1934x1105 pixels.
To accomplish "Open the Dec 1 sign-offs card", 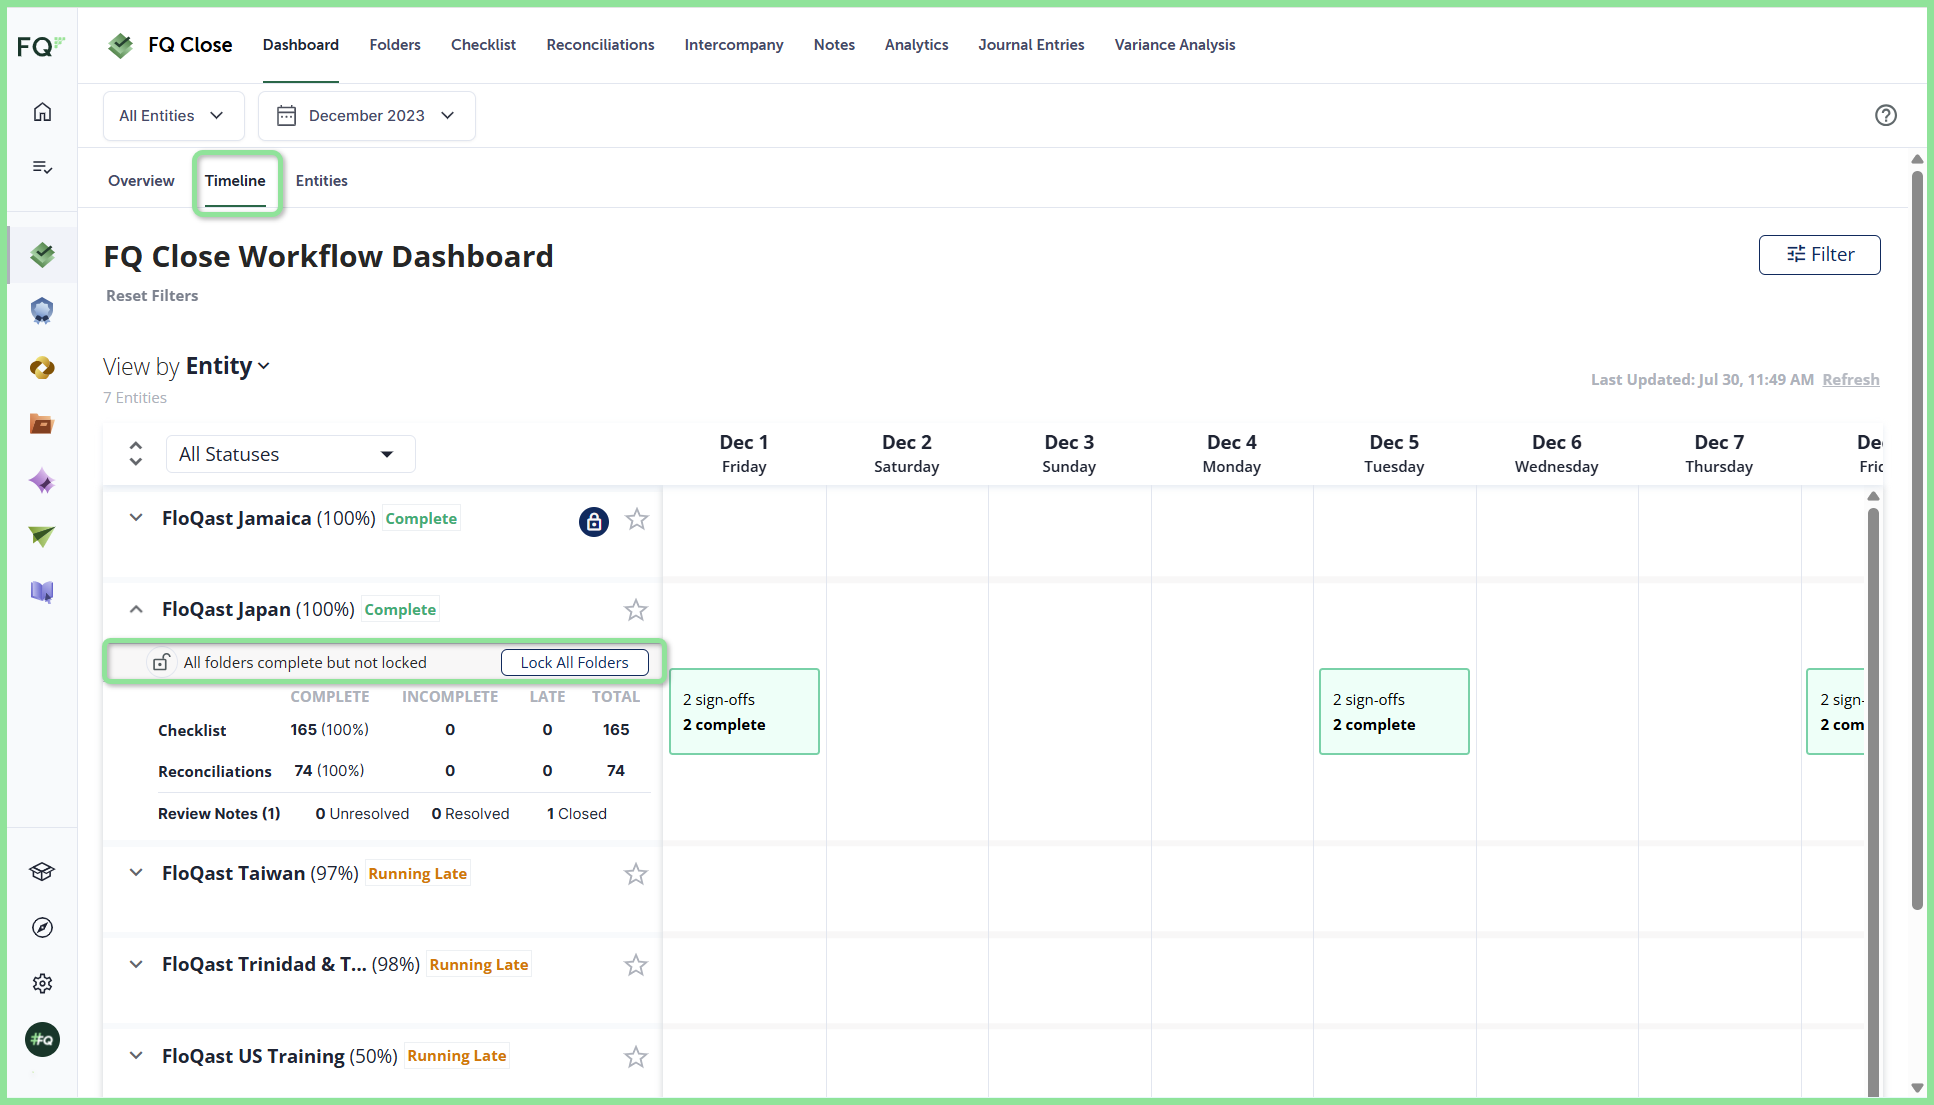I will (x=744, y=711).
